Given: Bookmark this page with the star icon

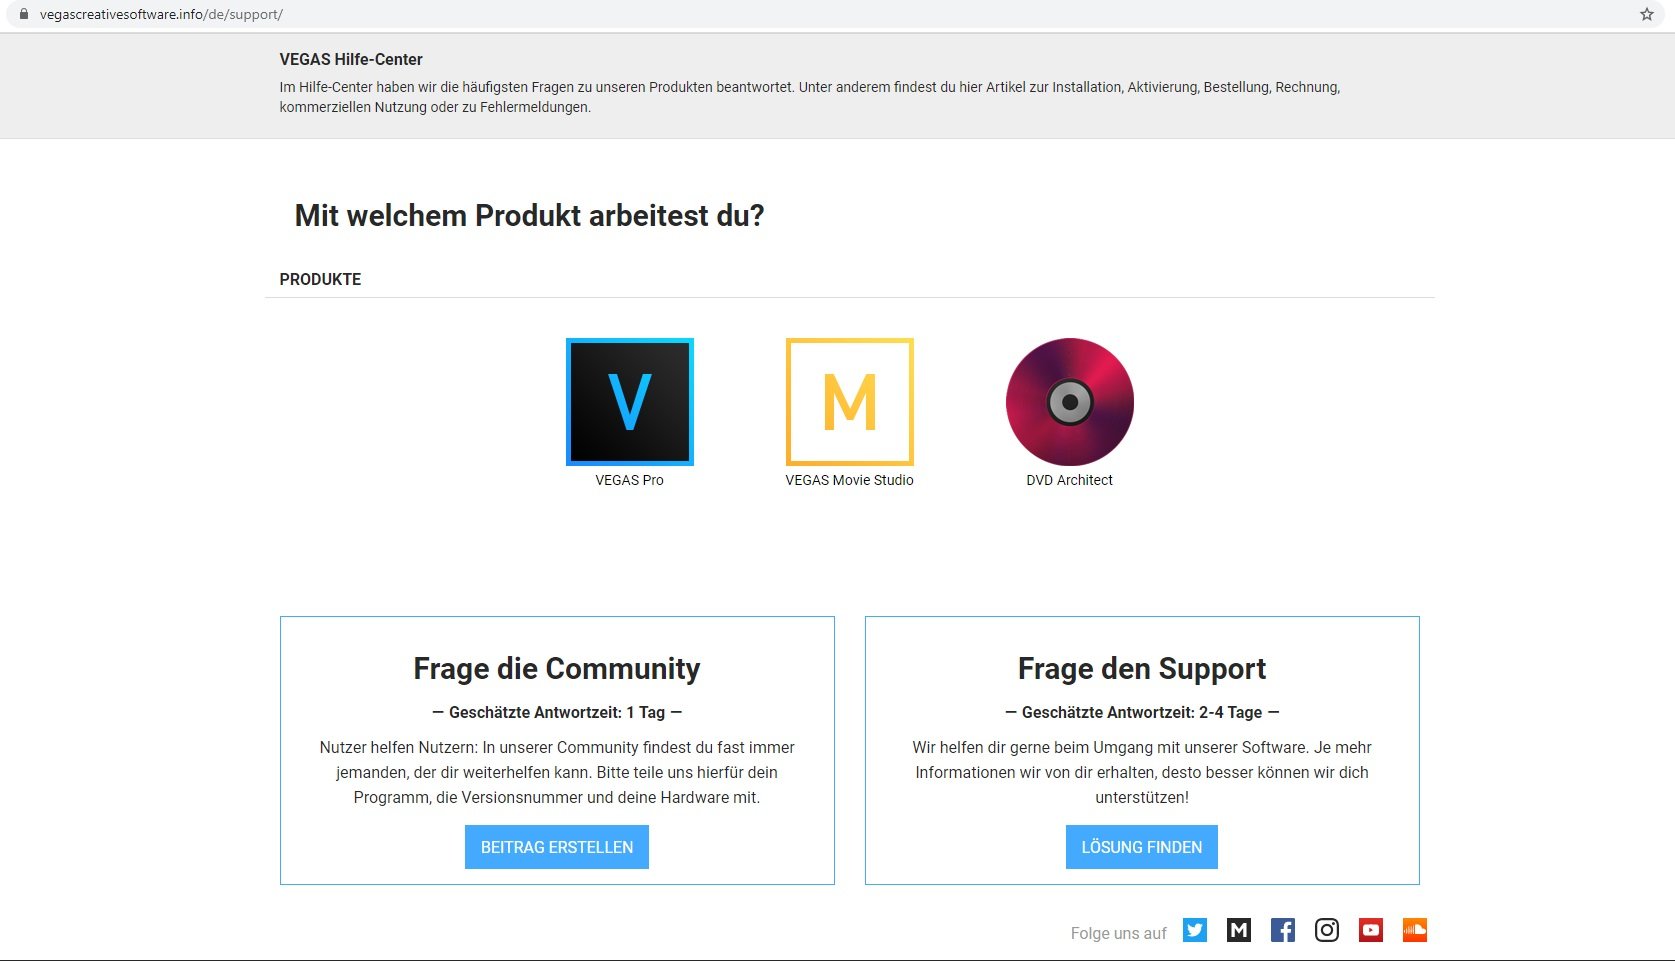Looking at the screenshot, I should pos(1646,14).
